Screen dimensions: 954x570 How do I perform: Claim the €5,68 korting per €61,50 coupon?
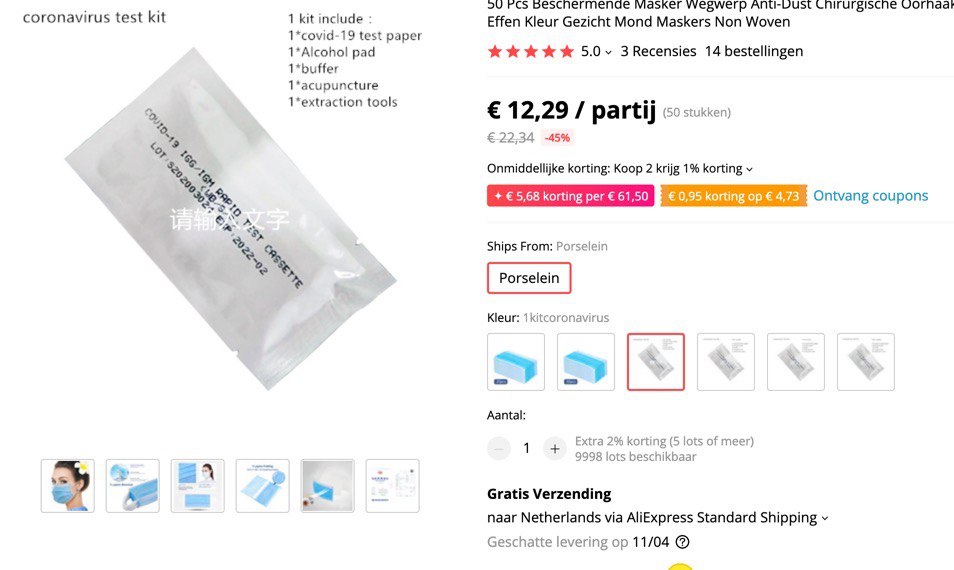[x=571, y=196]
